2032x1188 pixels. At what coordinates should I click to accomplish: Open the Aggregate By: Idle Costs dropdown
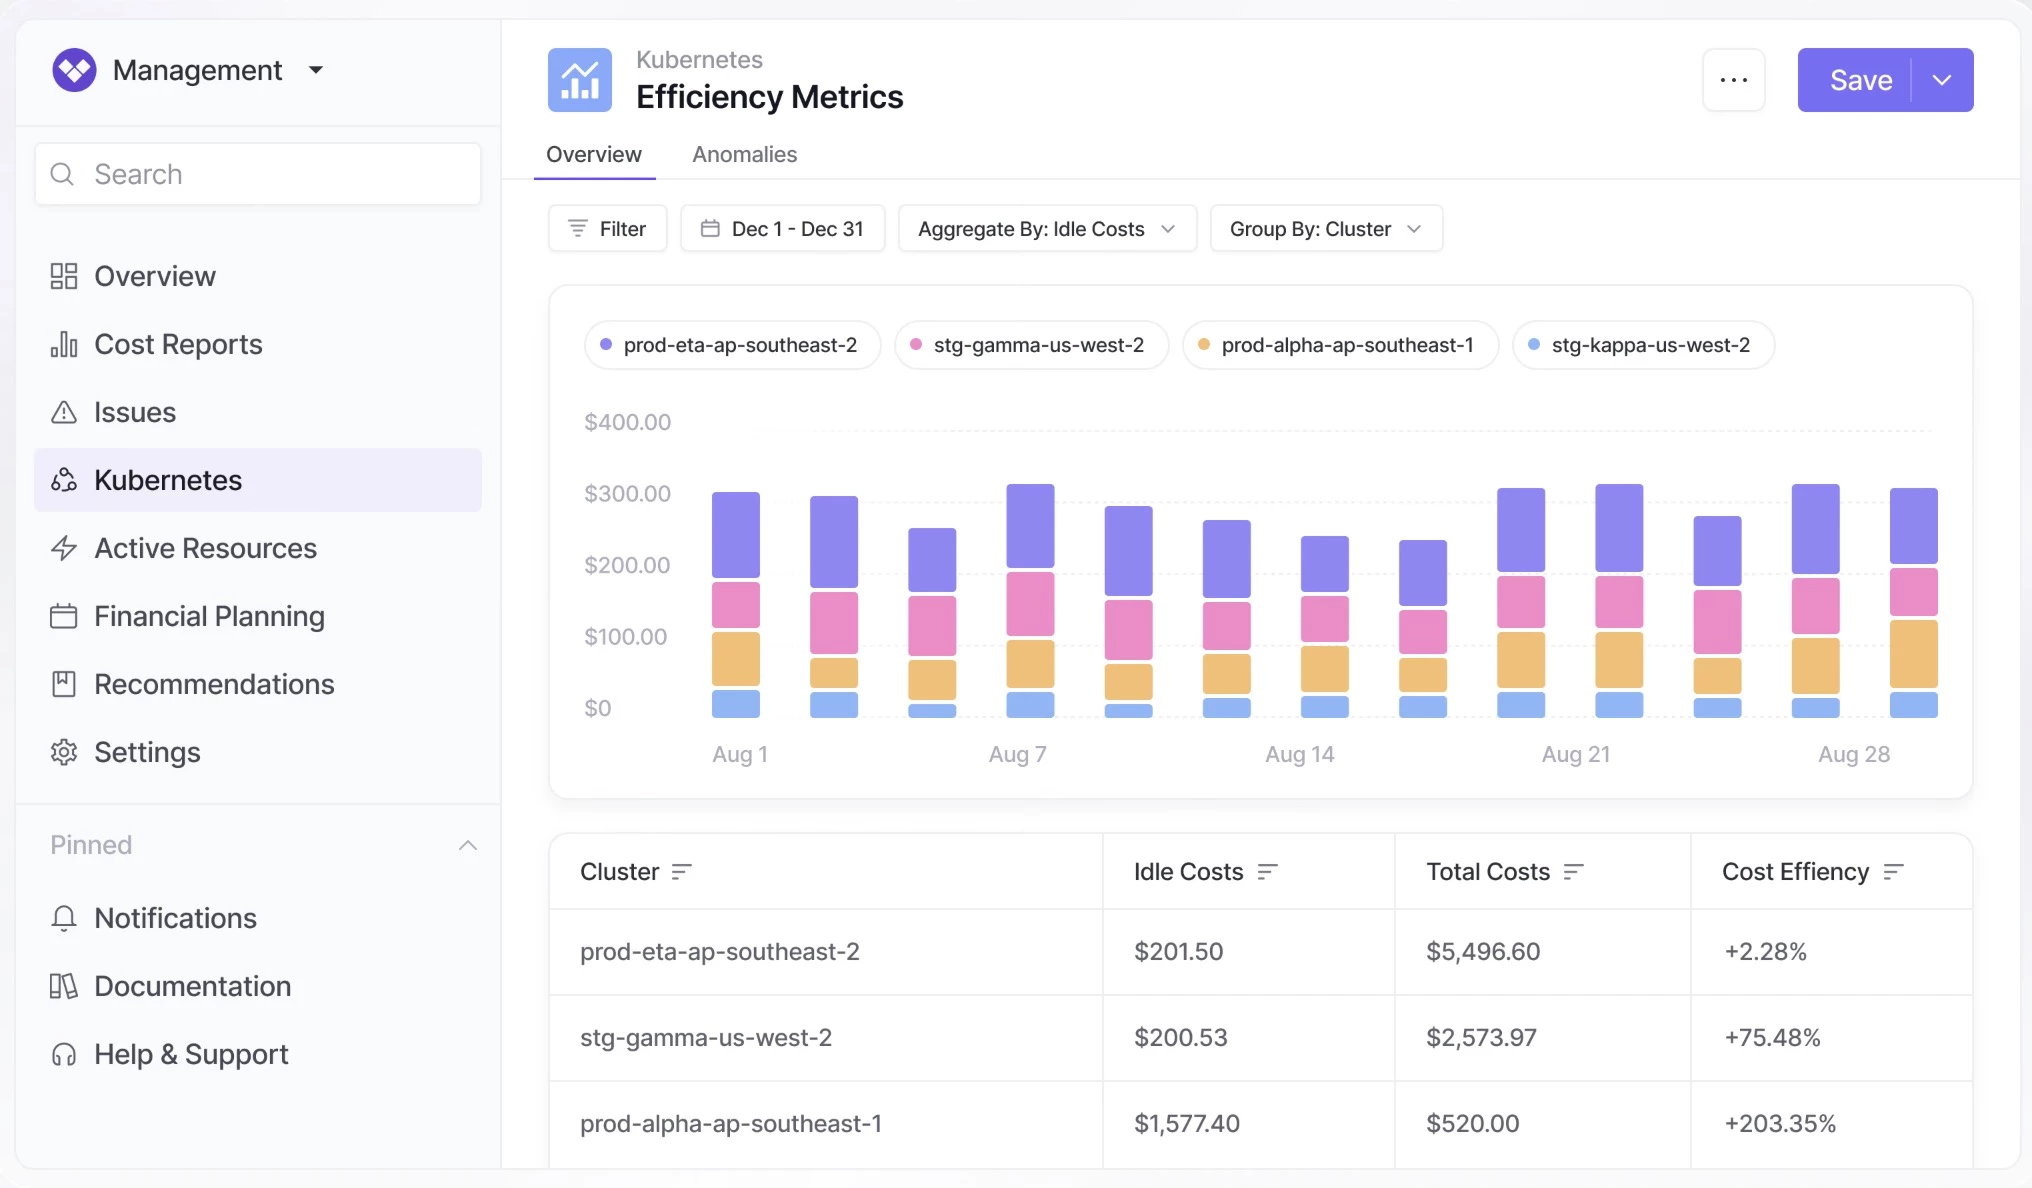click(x=1047, y=229)
